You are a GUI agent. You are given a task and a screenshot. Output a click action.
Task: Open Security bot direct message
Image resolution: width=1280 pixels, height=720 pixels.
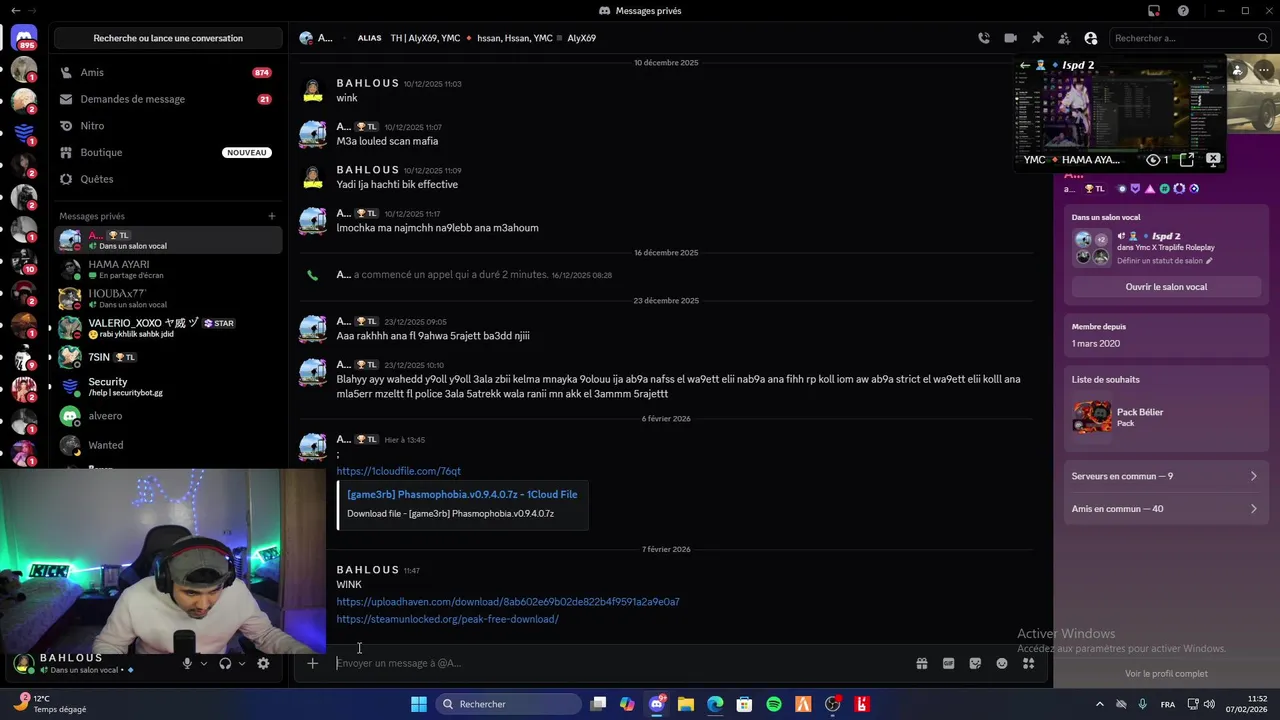pyautogui.click(x=168, y=386)
